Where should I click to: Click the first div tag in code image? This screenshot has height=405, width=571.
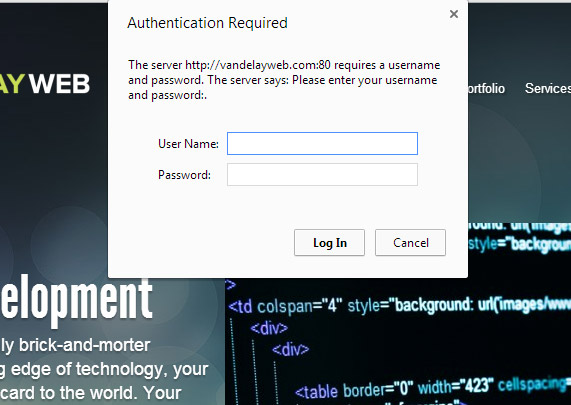pos(269,329)
